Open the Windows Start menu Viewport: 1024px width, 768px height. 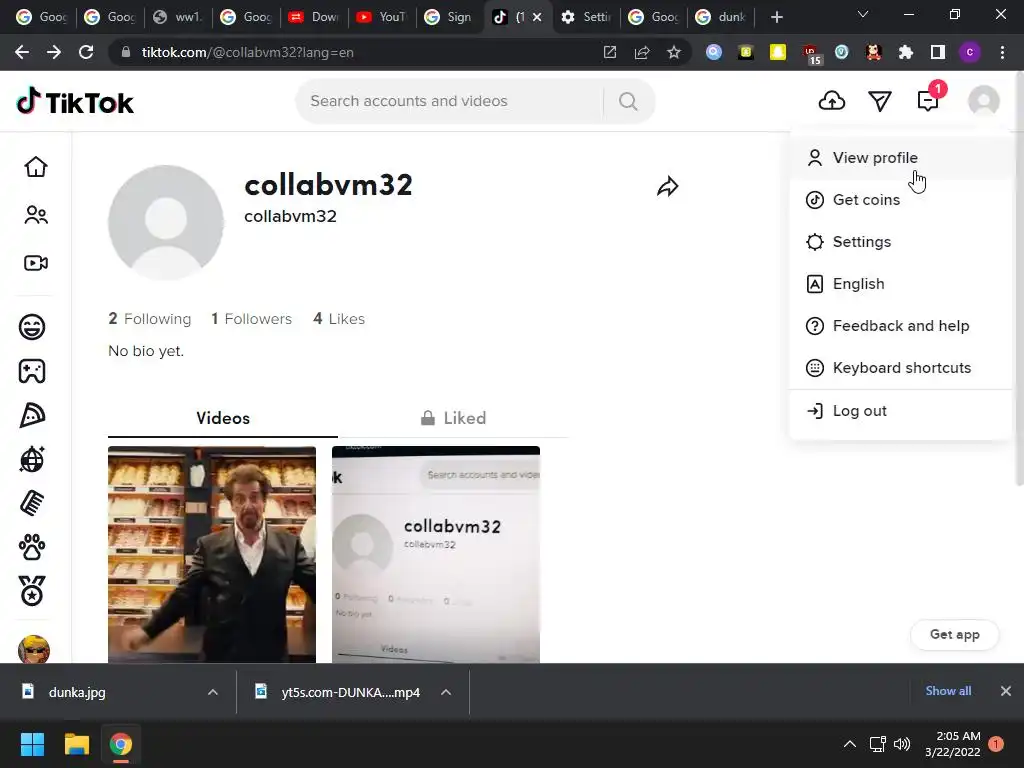(x=32, y=744)
